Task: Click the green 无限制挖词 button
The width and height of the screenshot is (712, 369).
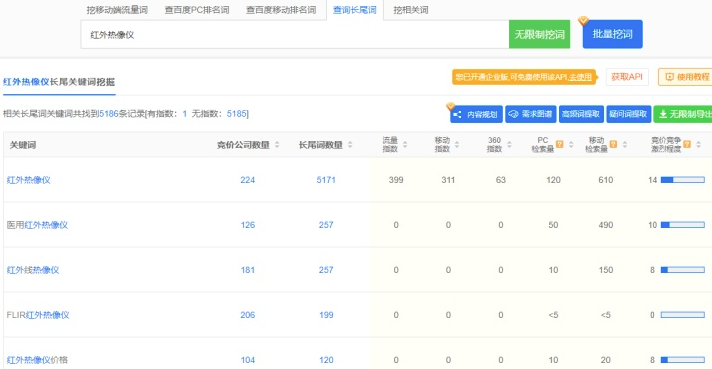Action: [539, 34]
